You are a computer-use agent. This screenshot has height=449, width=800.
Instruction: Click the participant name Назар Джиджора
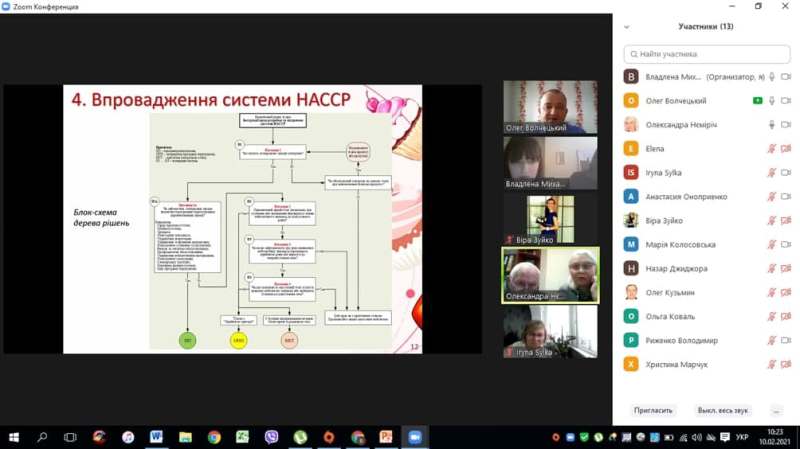point(677,269)
